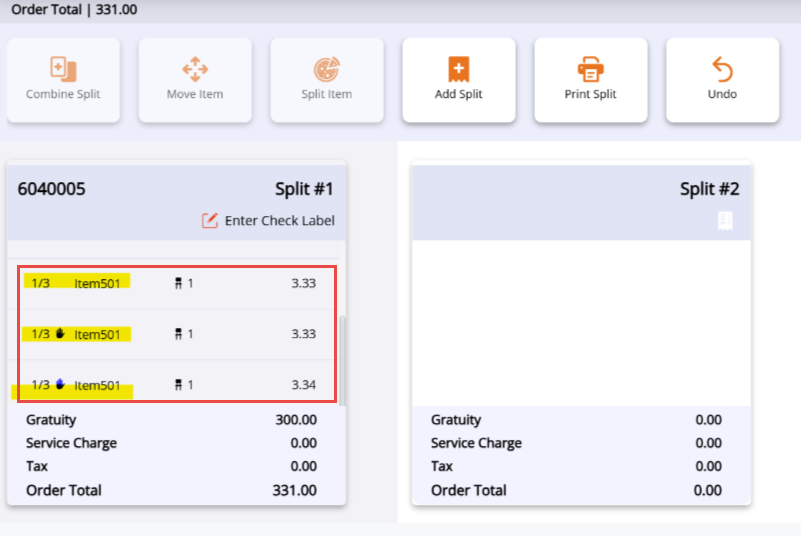This screenshot has width=801, height=536.
Task: Click the Add Split receipt icon
Action: 458,69
